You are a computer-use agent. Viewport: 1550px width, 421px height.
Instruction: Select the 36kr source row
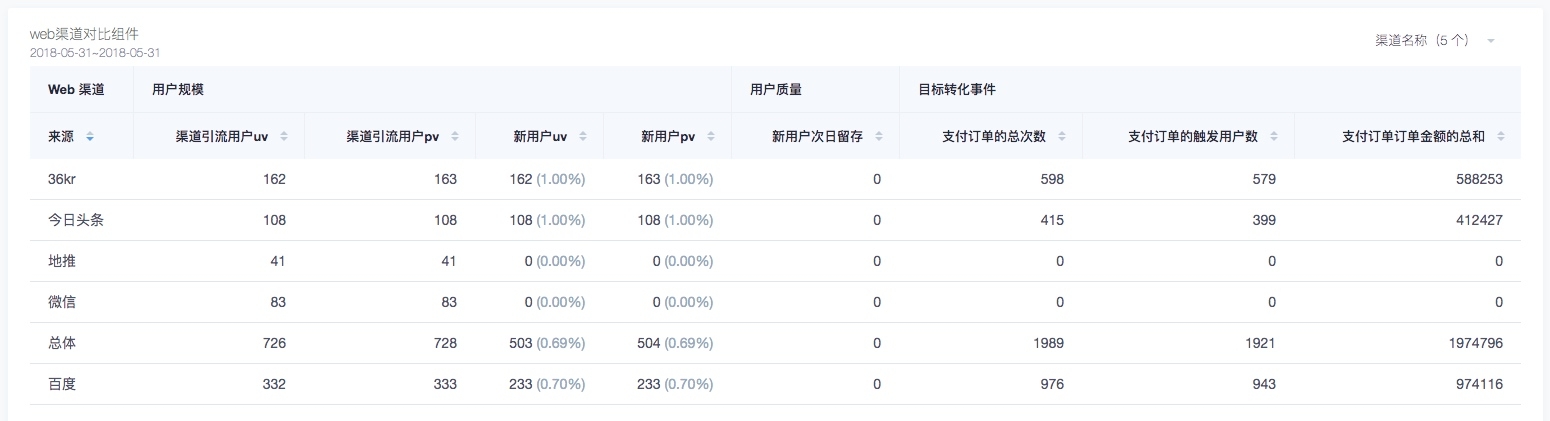(62, 179)
